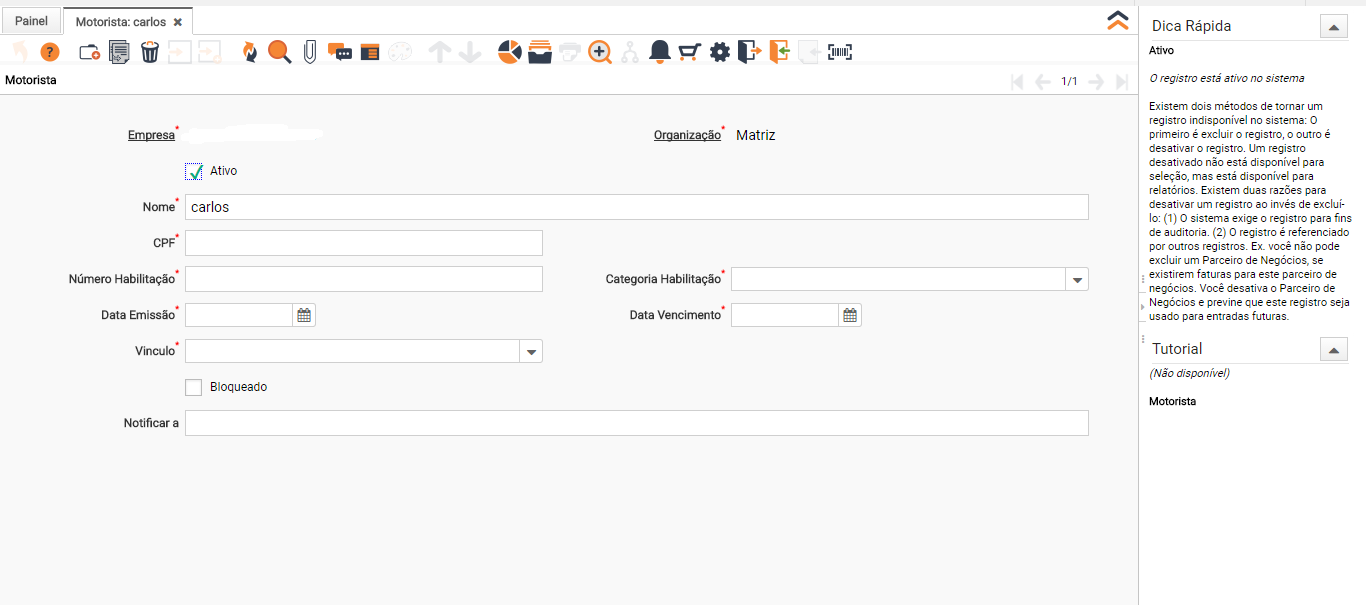The image size is (1366, 605).
Task: Click the orange Help question mark icon
Action: [50, 52]
